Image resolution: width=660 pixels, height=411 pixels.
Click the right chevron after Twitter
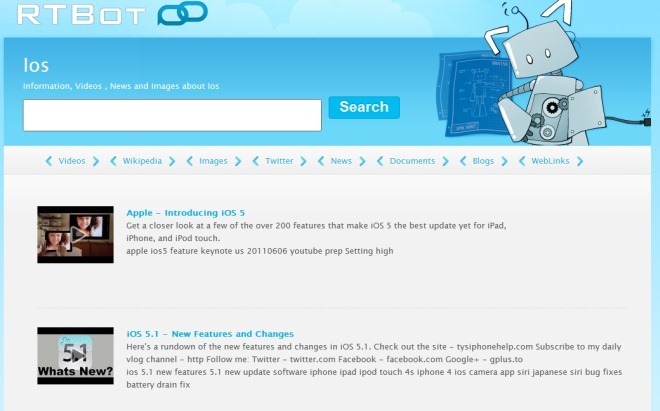coord(303,161)
